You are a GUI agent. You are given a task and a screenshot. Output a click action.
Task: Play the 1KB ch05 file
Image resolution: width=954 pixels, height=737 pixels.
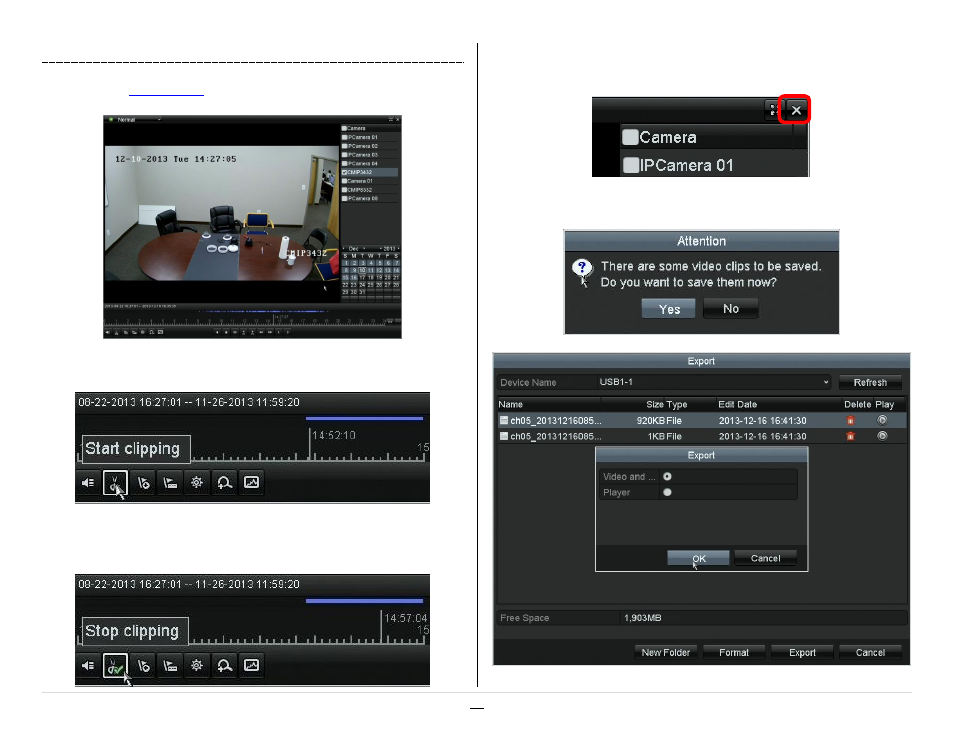click(882, 436)
